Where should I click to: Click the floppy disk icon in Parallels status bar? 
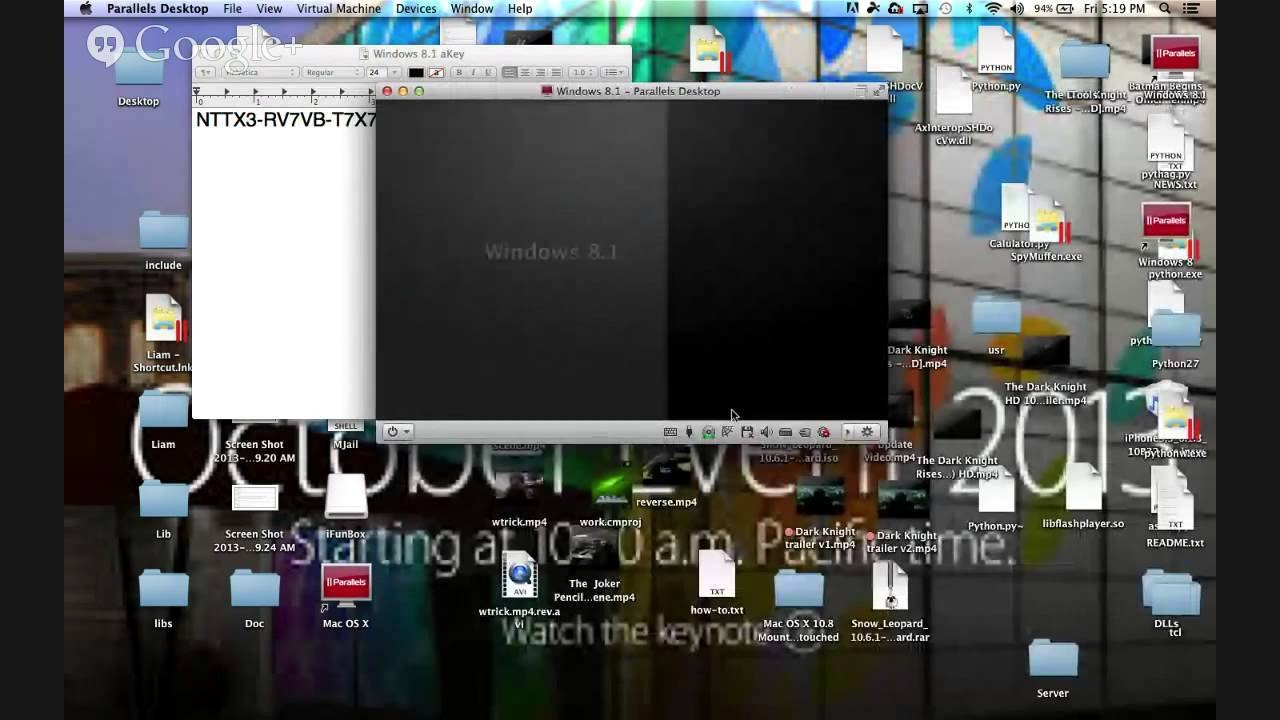point(747,432)
